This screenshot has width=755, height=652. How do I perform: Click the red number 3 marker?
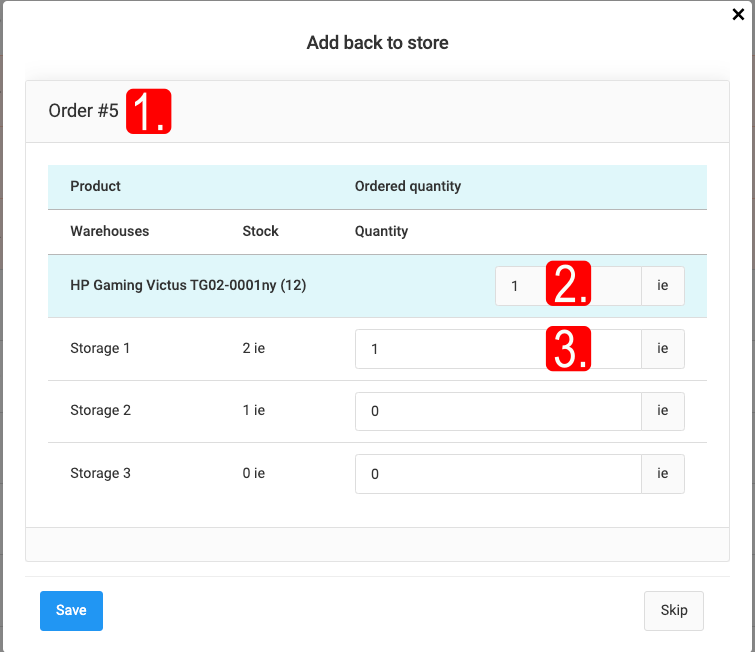(569, 349)
